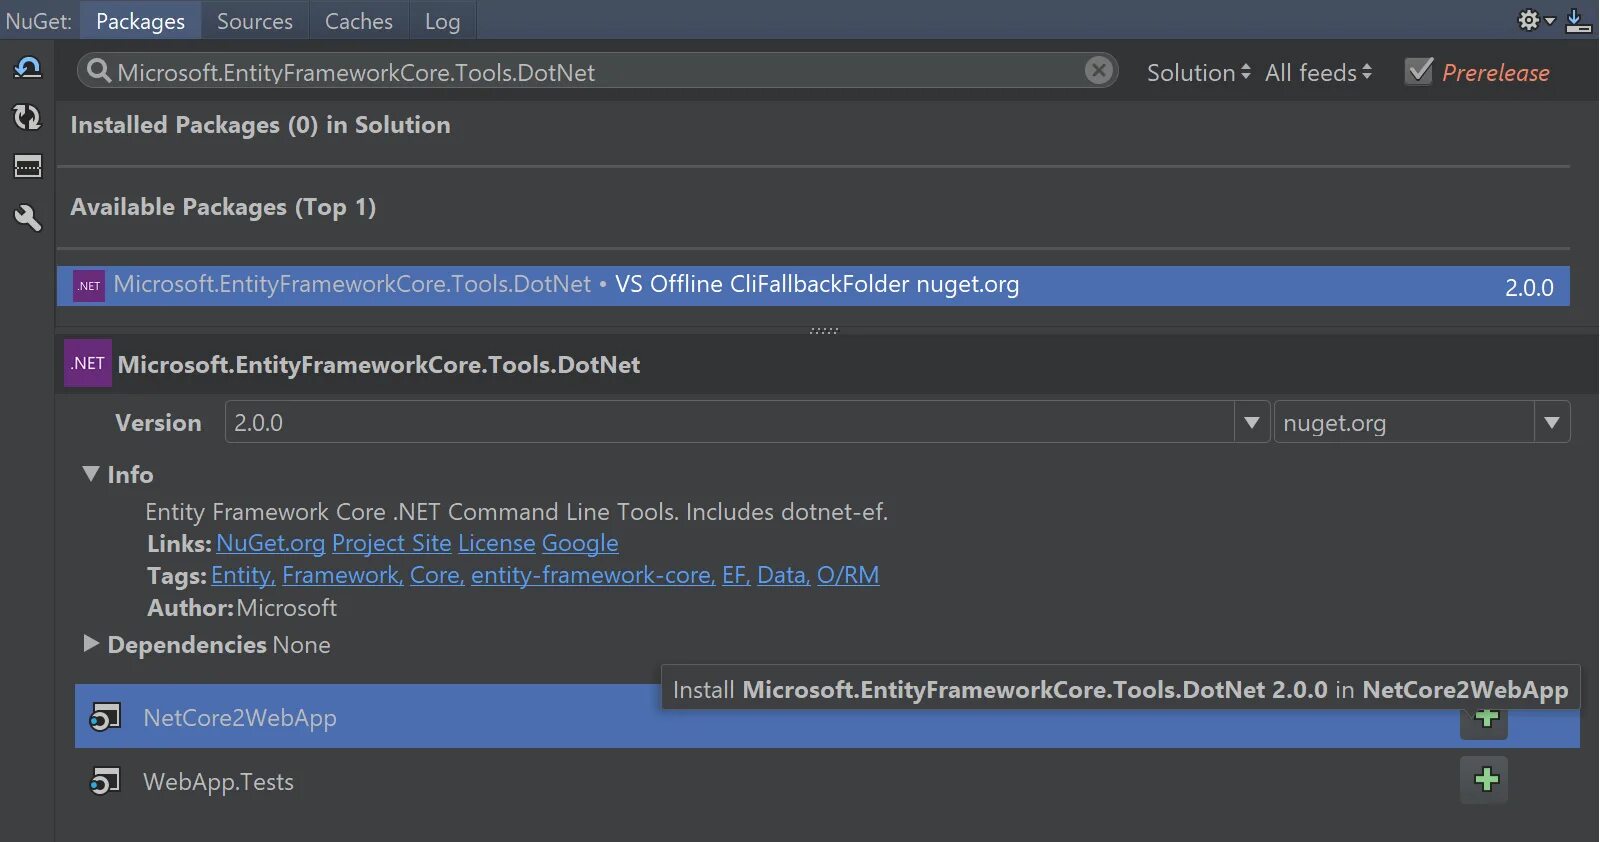
Task: Click the gear settings icon at top right
Action: [1529, 20]
